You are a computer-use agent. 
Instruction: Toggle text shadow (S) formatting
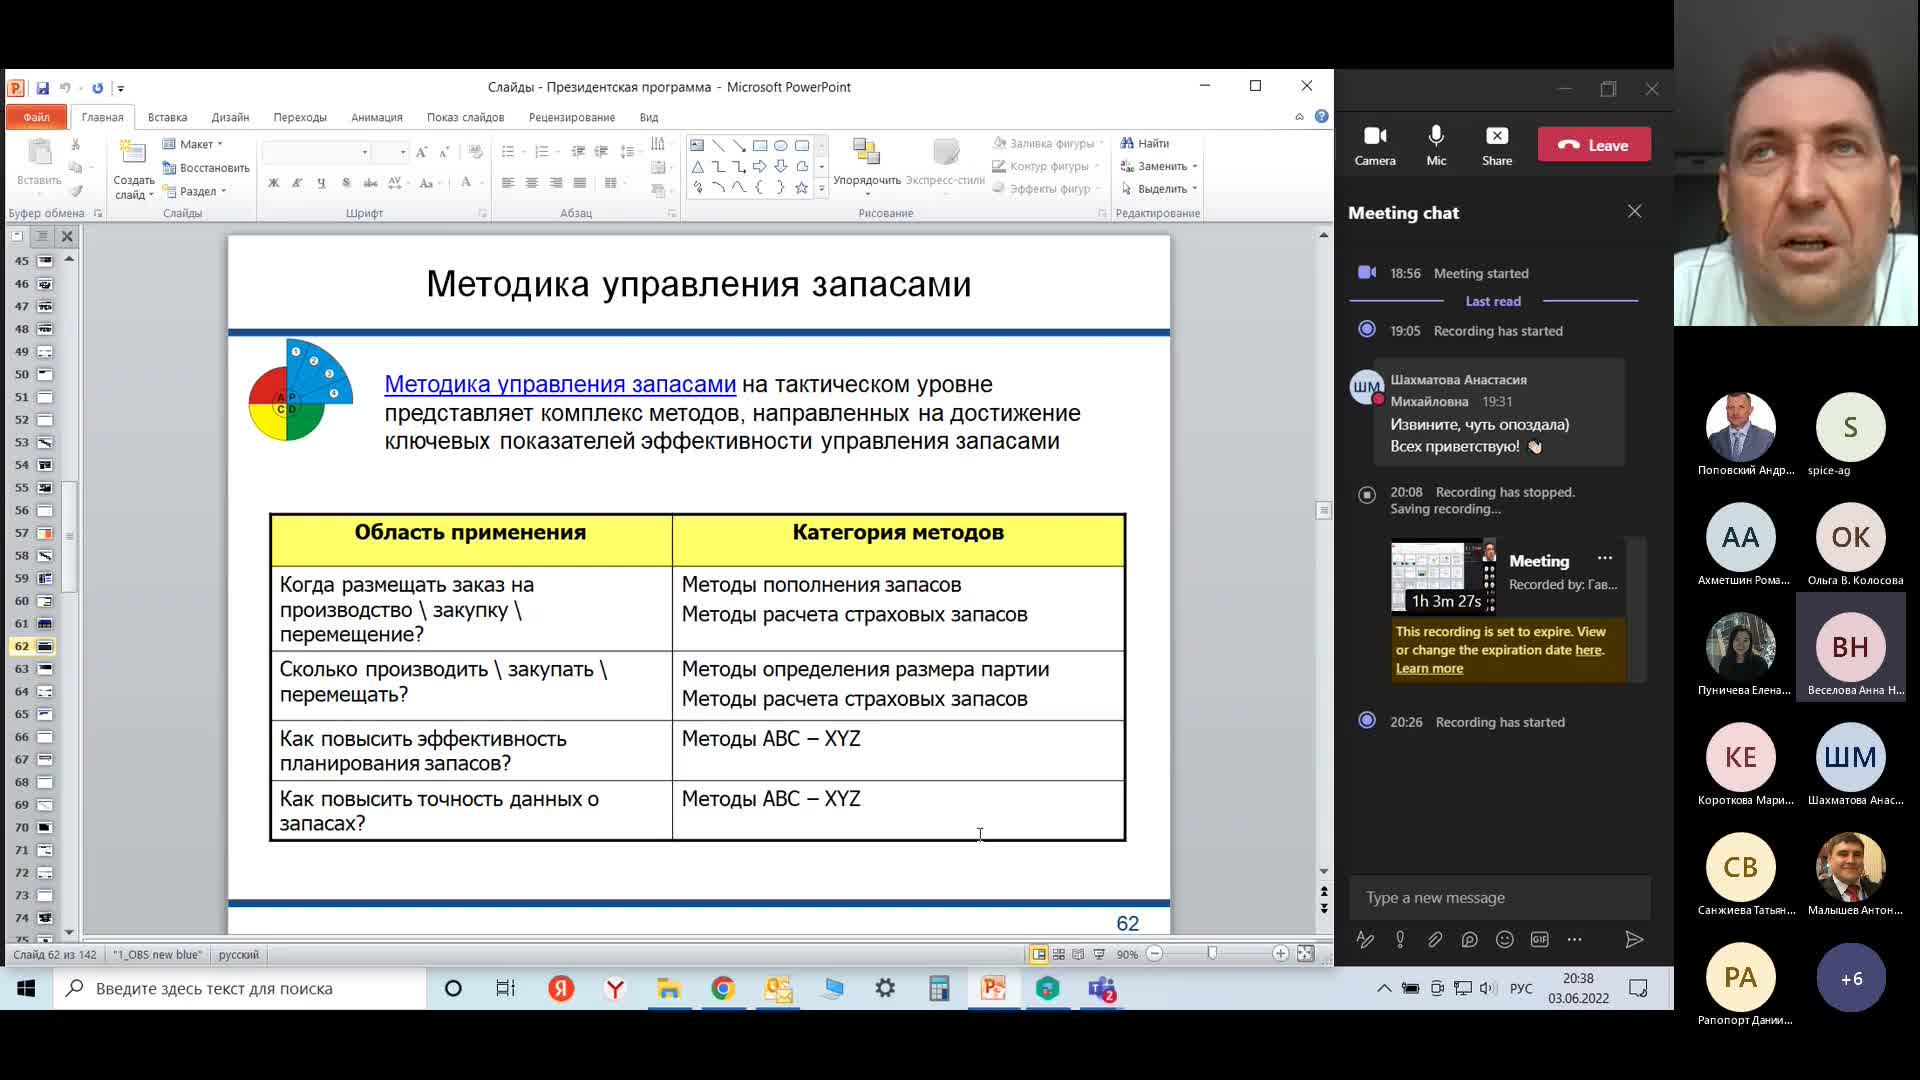[346, 183]
